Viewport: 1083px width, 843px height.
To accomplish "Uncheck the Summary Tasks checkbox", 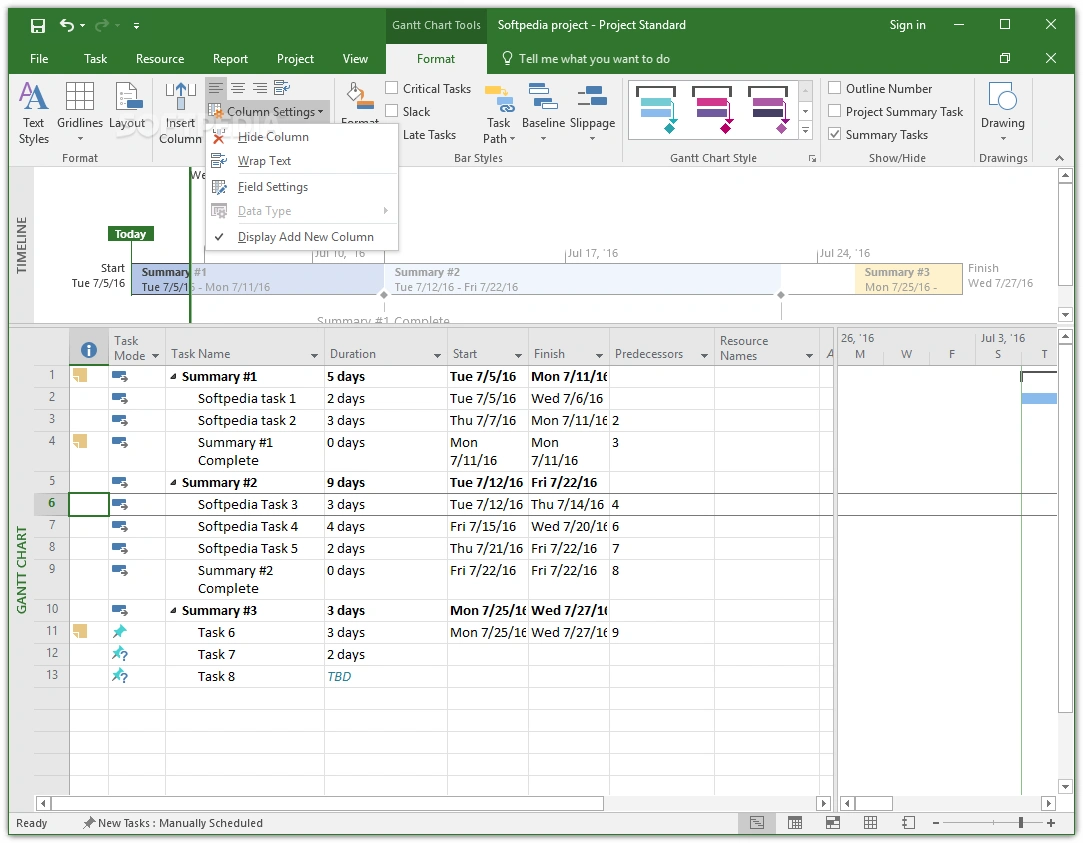I will click(x=835, y=135).
